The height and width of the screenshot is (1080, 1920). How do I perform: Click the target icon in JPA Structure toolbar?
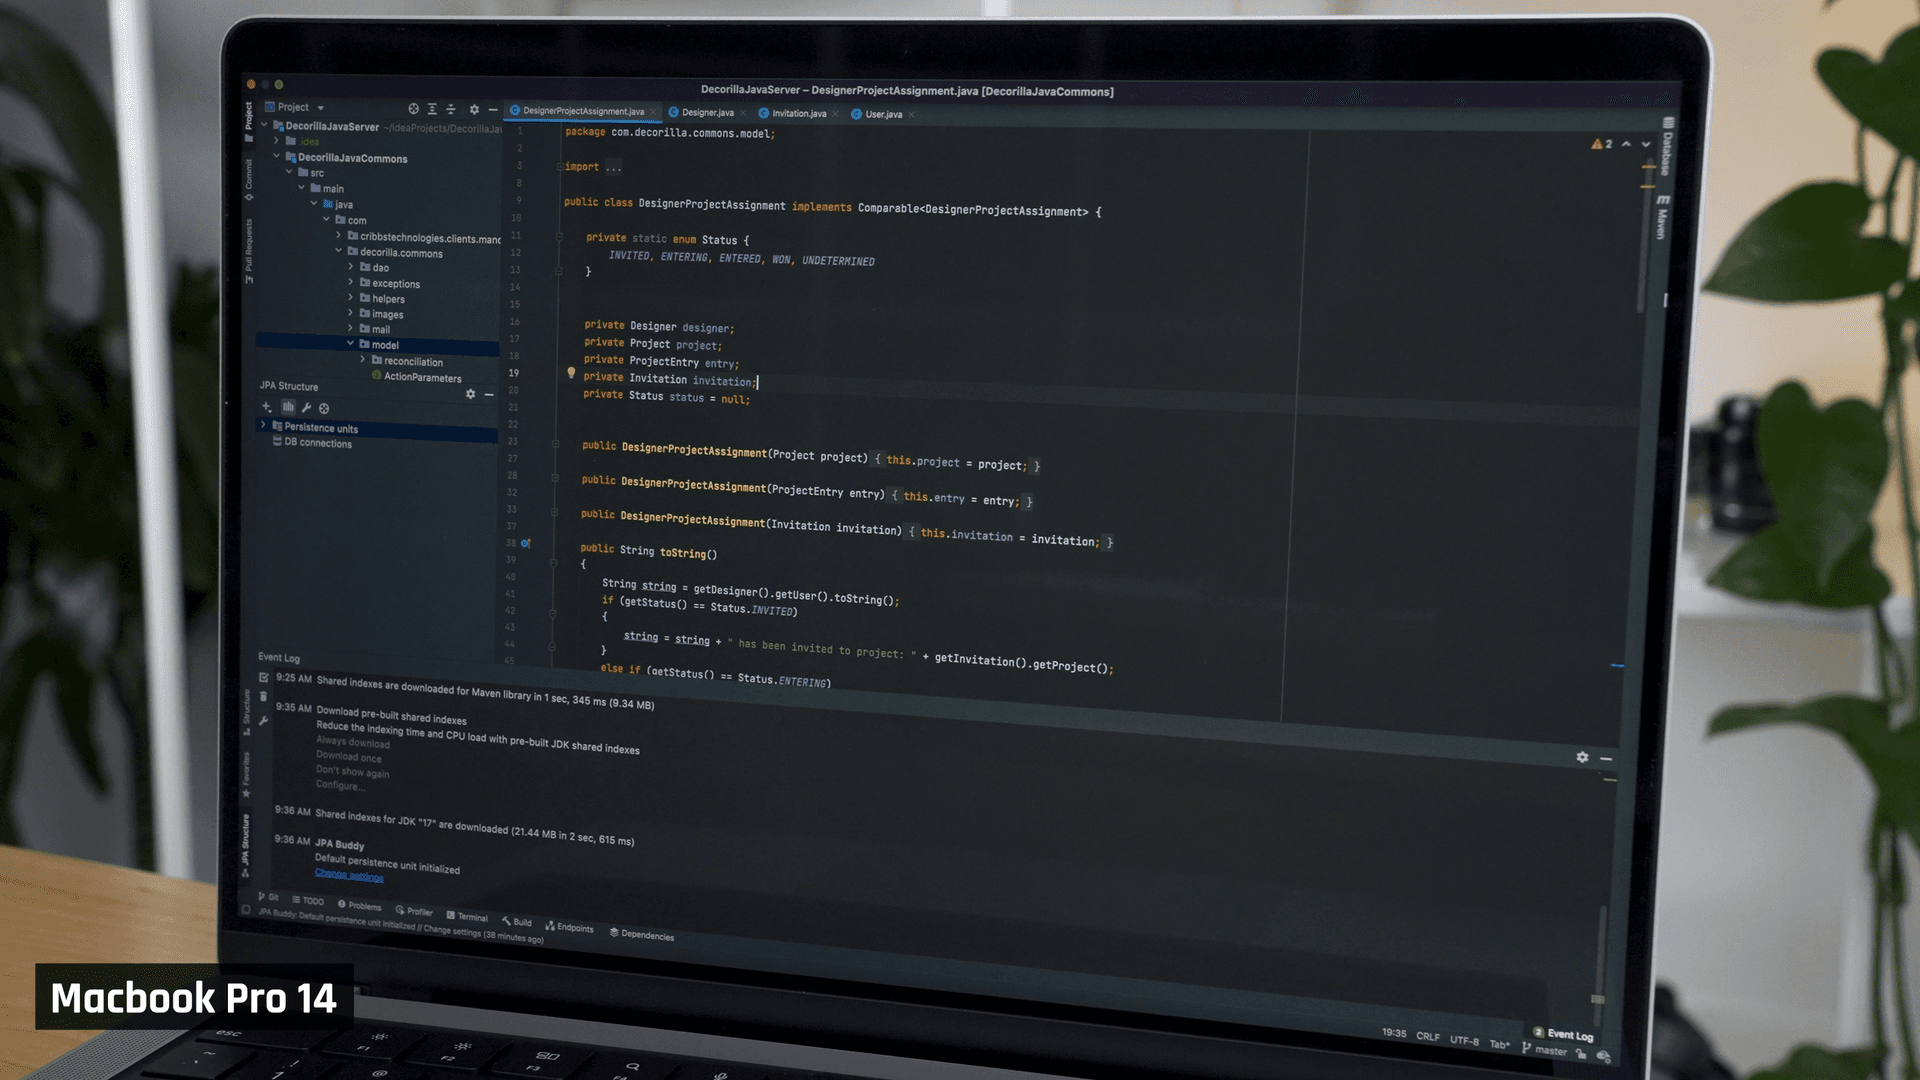pos(324,408)
